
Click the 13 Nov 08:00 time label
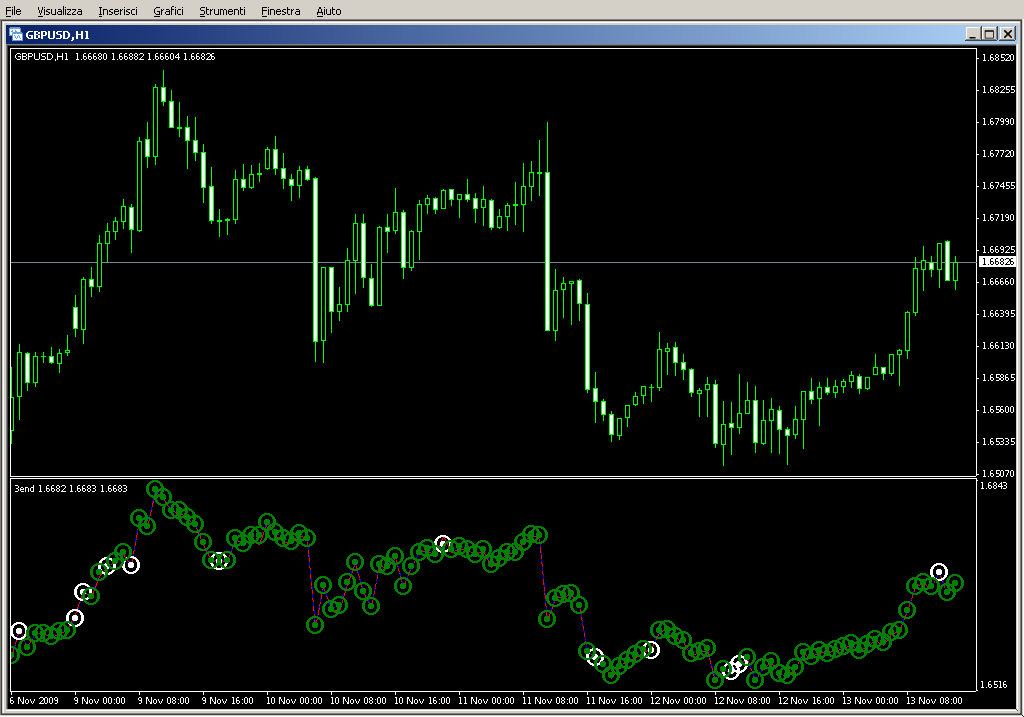pos(934,701)
